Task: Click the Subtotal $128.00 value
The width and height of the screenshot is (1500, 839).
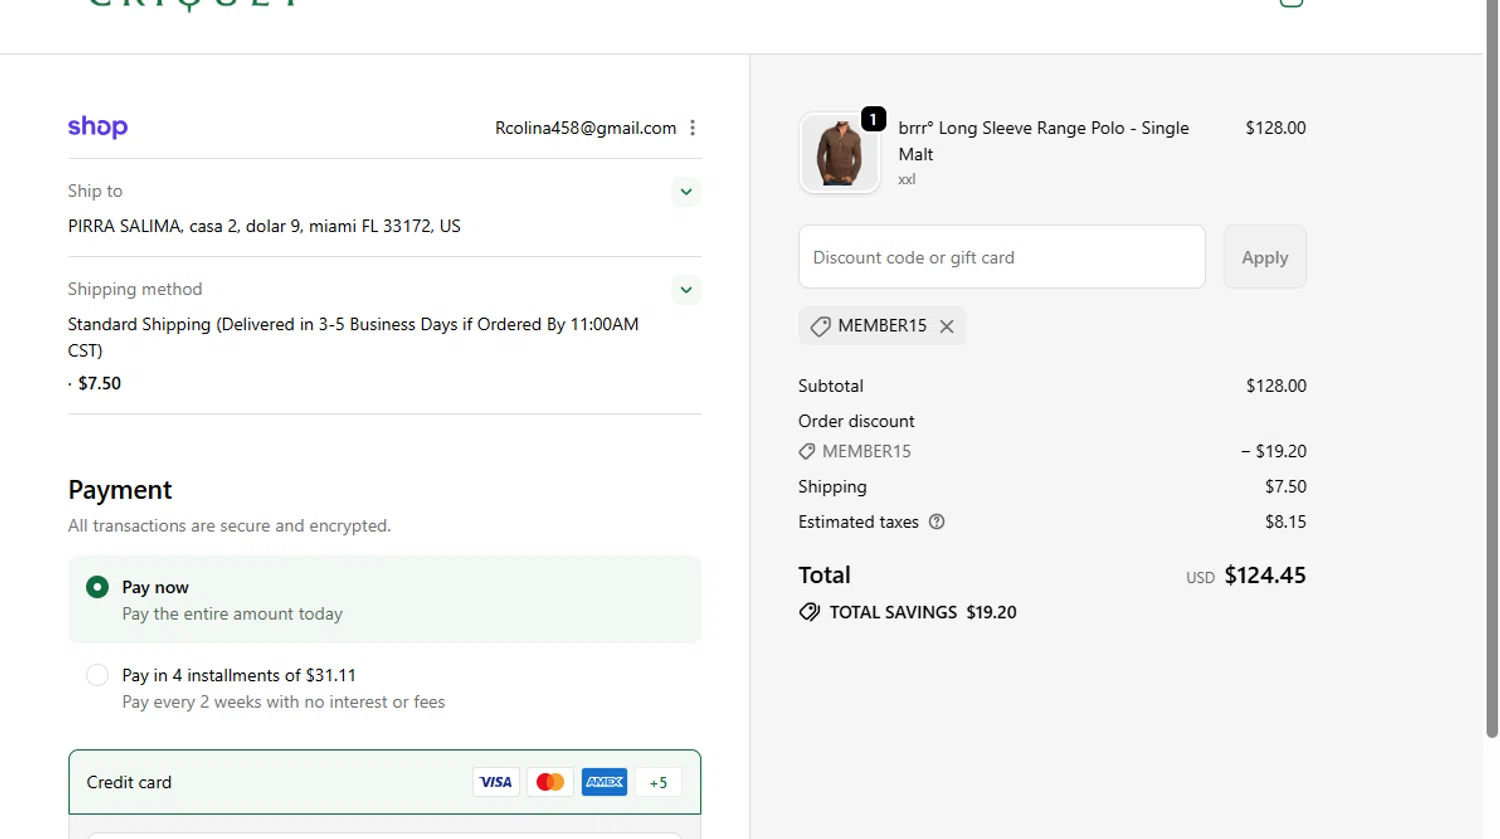Action: click(x=1276, y=386)
